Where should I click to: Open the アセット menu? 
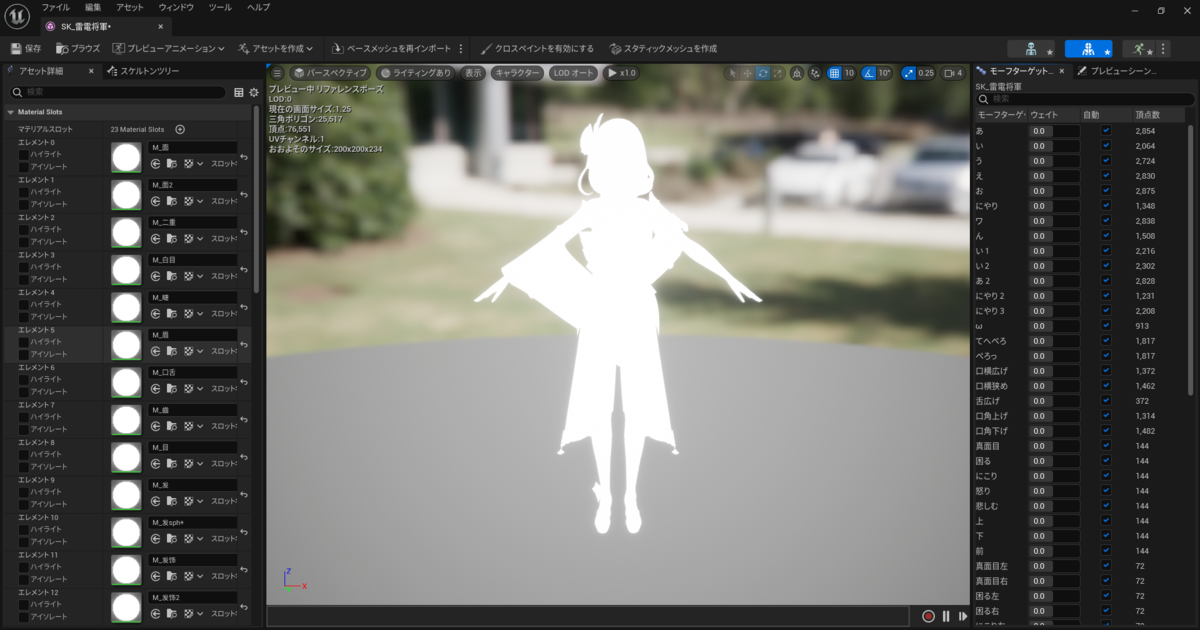129,7
